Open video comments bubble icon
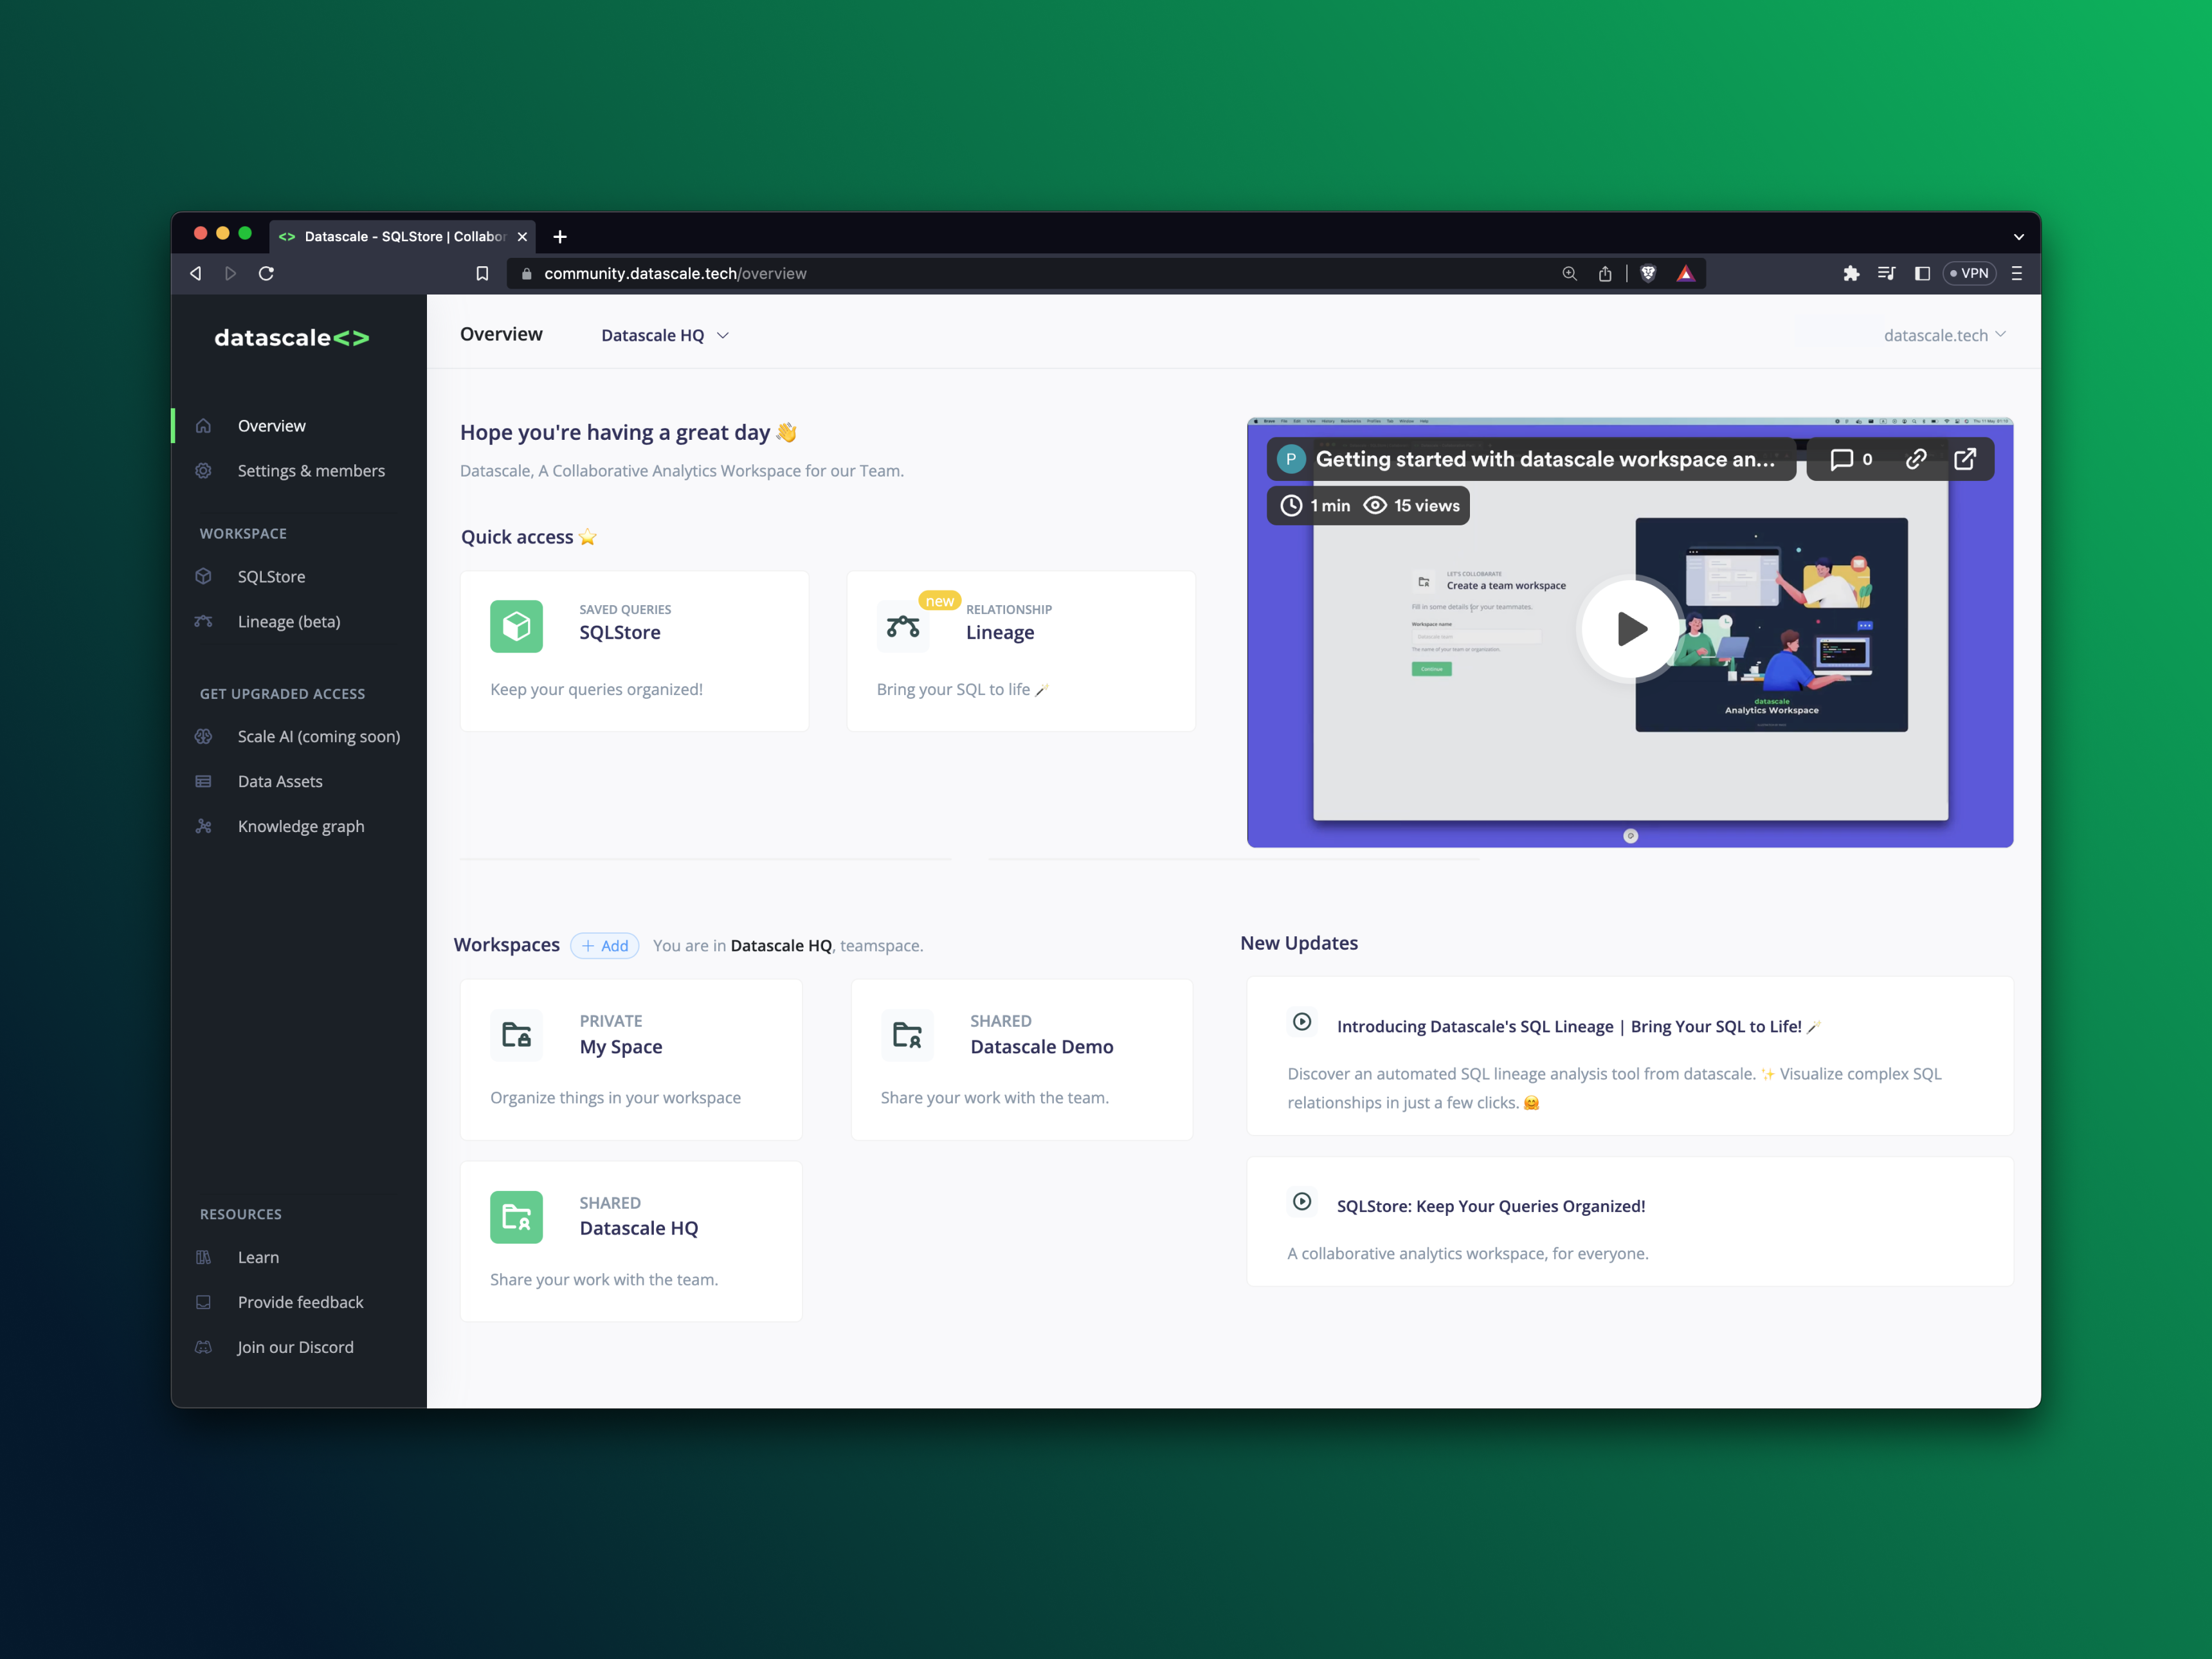Image resolution: width=2212 pixels, height=1659 pixels. [x=1841, y=459]
